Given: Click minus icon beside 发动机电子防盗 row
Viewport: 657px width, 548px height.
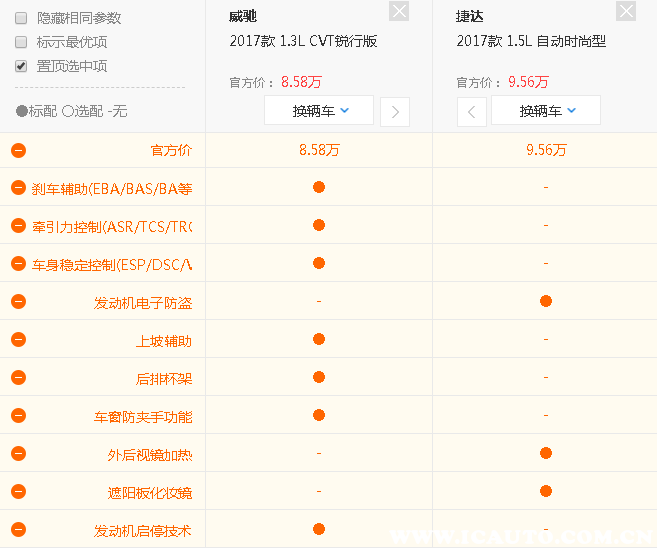Looking at the screenshot, I should point(18,302).
